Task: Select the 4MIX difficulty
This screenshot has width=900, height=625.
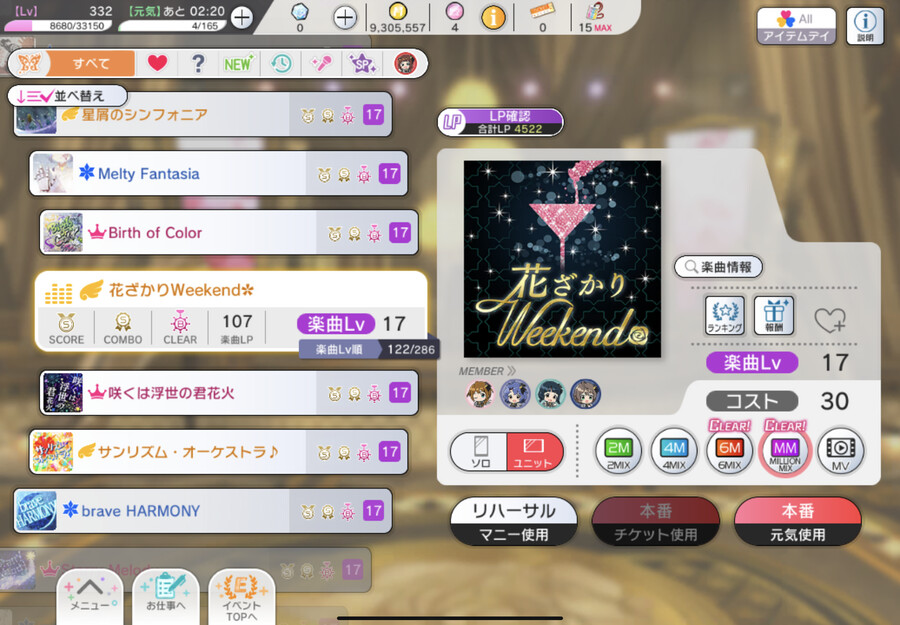Action: [674, 452]
